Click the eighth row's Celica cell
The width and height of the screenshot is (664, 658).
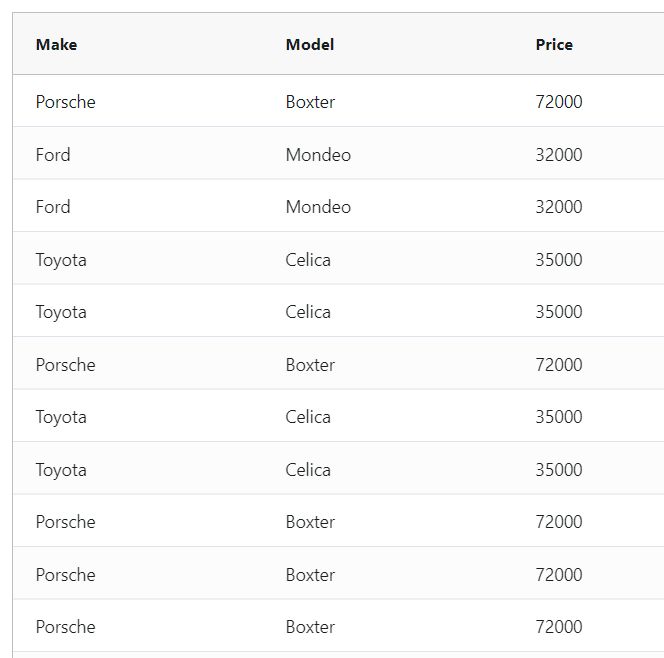[x=308, y=470]
